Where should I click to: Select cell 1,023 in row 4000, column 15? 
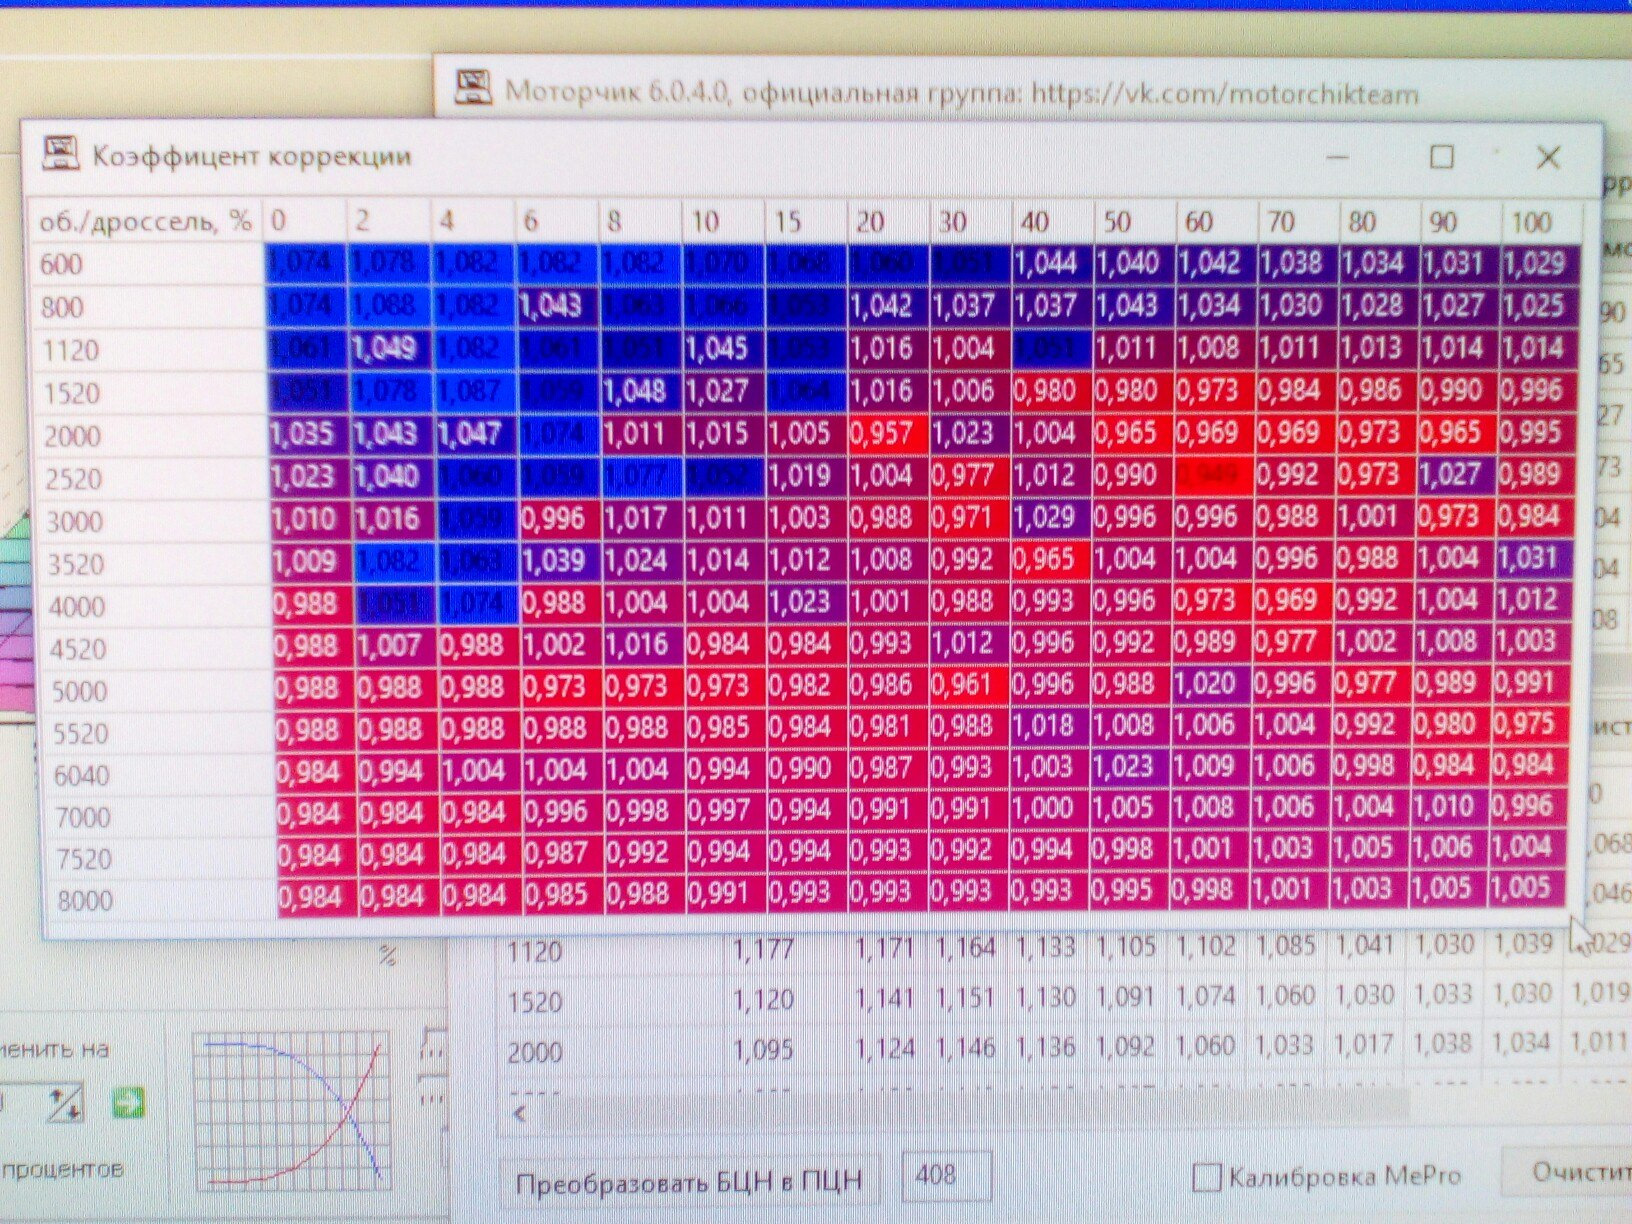[807, 602]
